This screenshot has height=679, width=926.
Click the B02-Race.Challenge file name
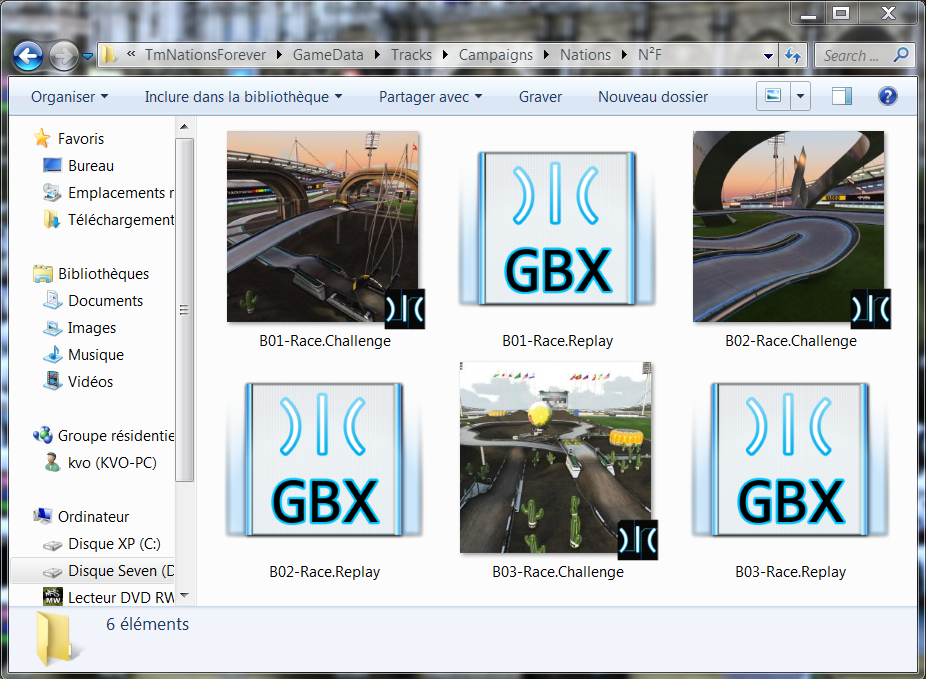point(791,341)
